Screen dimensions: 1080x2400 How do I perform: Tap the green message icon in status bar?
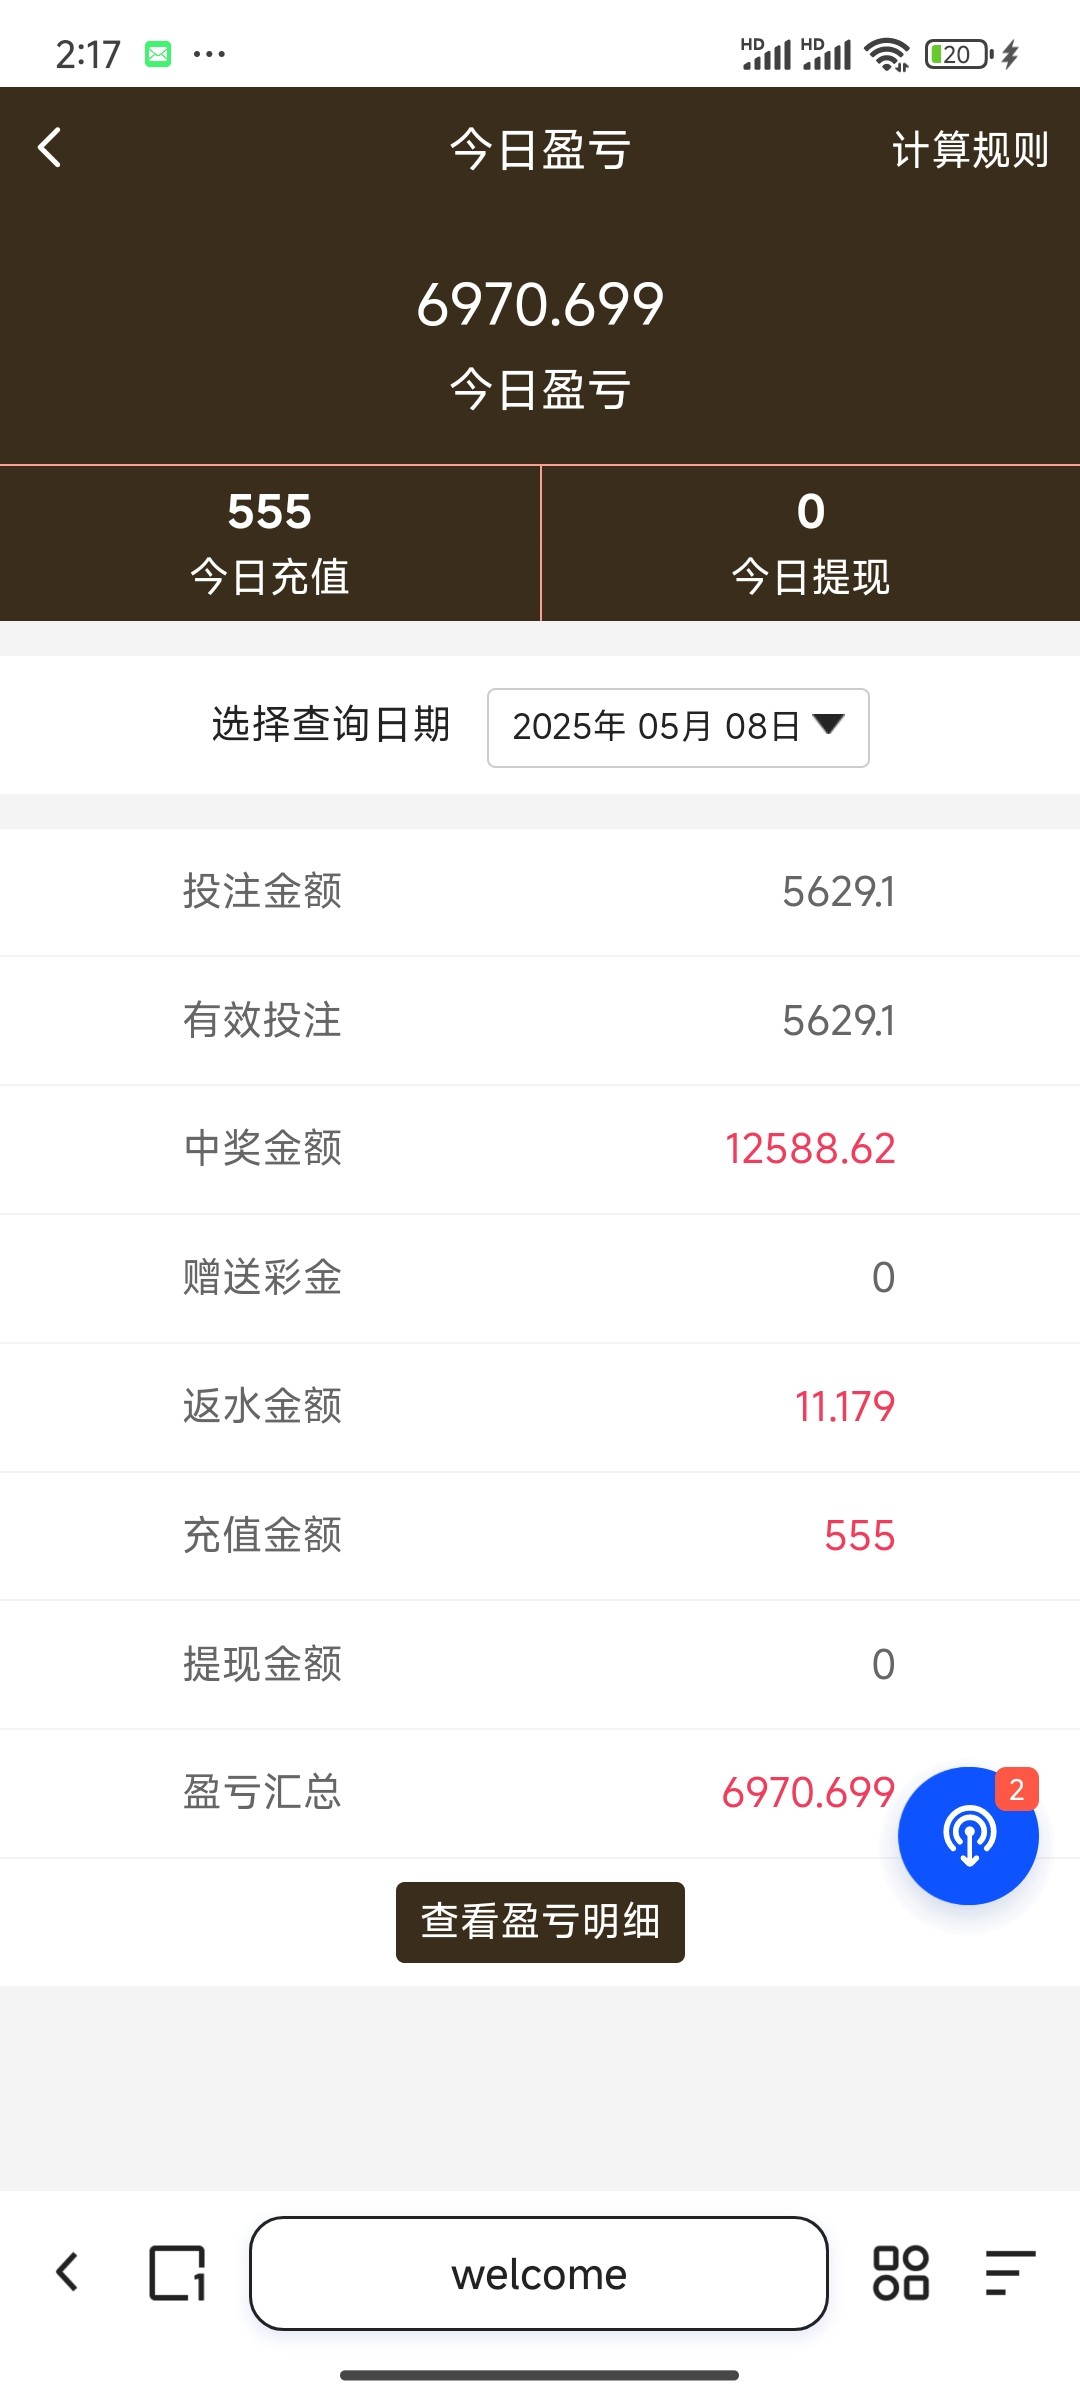click(158, 54)
